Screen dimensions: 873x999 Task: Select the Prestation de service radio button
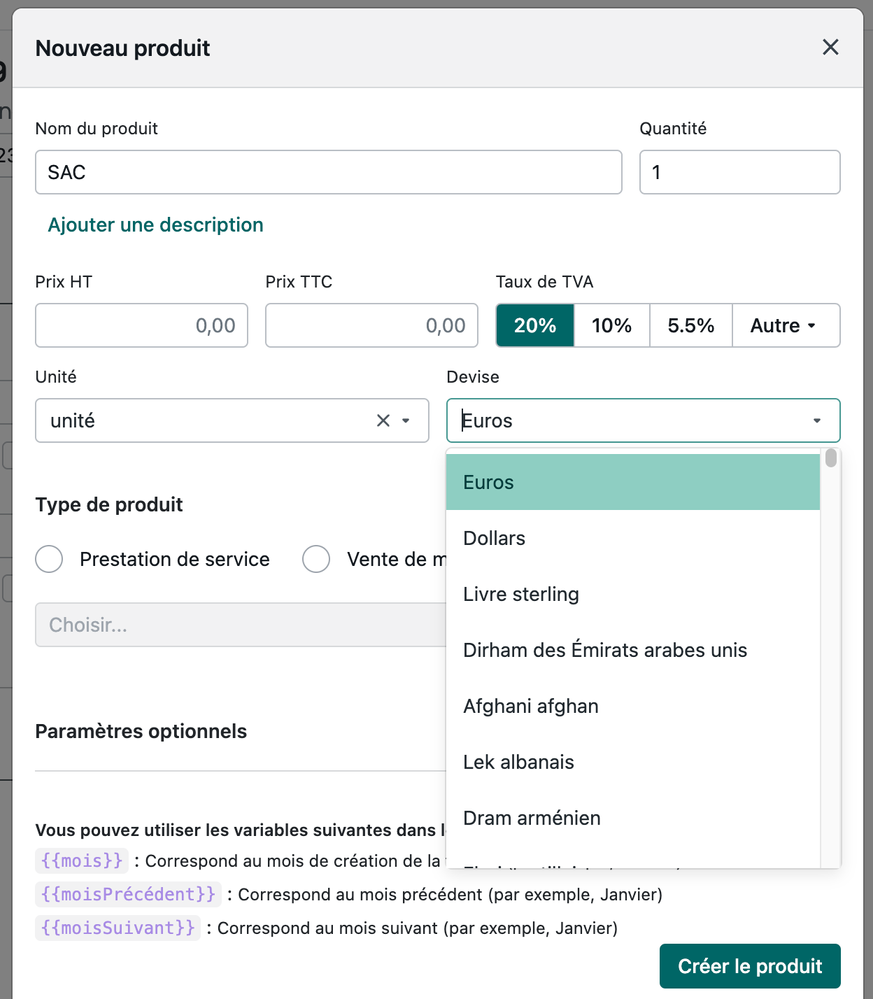click(x=50, y=559)
